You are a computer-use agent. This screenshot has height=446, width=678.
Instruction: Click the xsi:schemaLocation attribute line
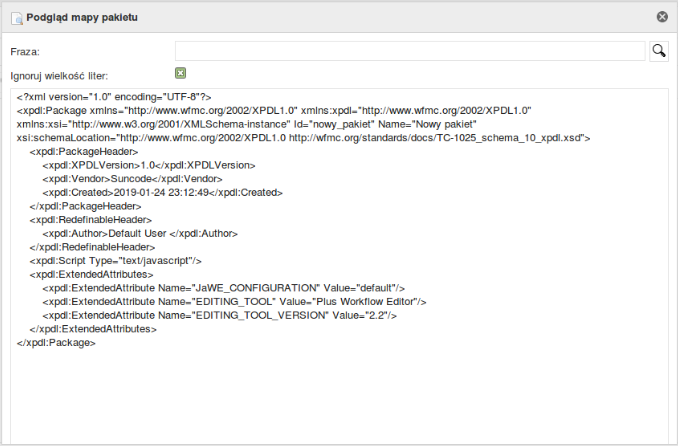(x=304, y=138)
